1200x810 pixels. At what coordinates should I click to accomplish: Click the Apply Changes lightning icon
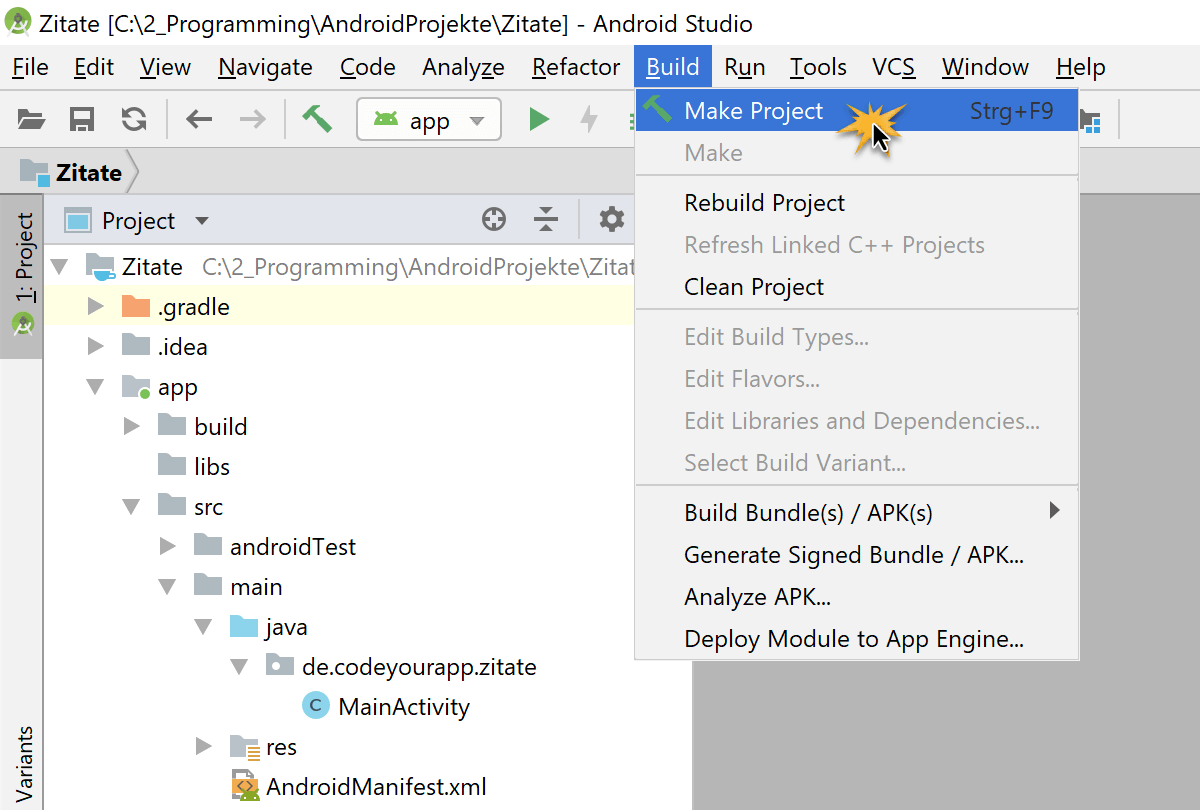tap(590, 120)
